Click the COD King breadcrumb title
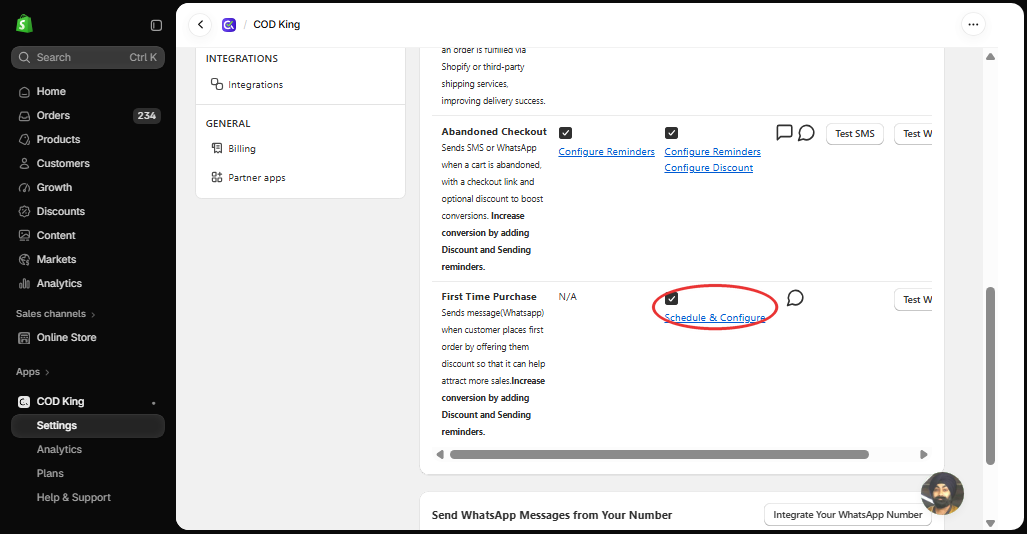The image size is (1027, 534). [276, 25]
